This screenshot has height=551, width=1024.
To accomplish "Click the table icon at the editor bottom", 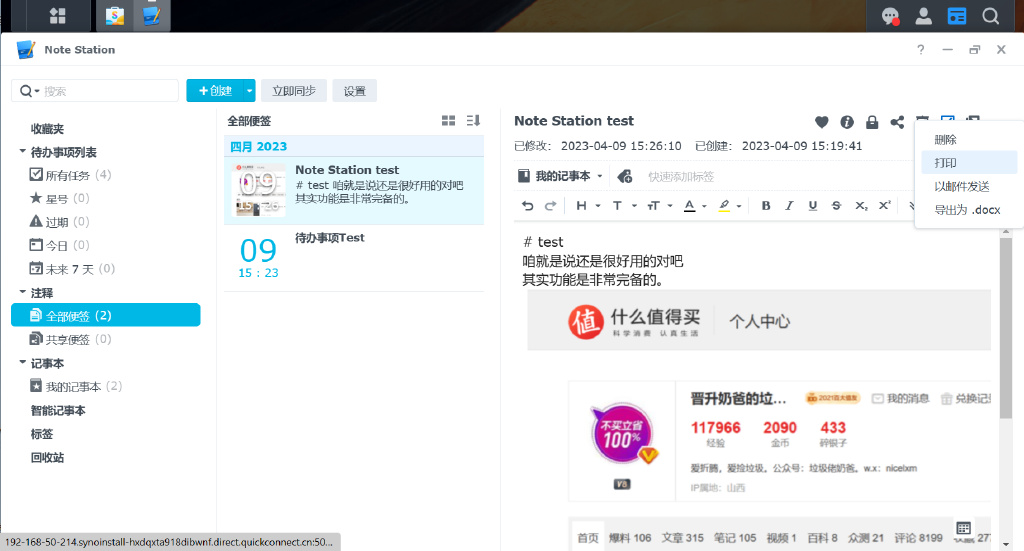I will coord(963,527).
